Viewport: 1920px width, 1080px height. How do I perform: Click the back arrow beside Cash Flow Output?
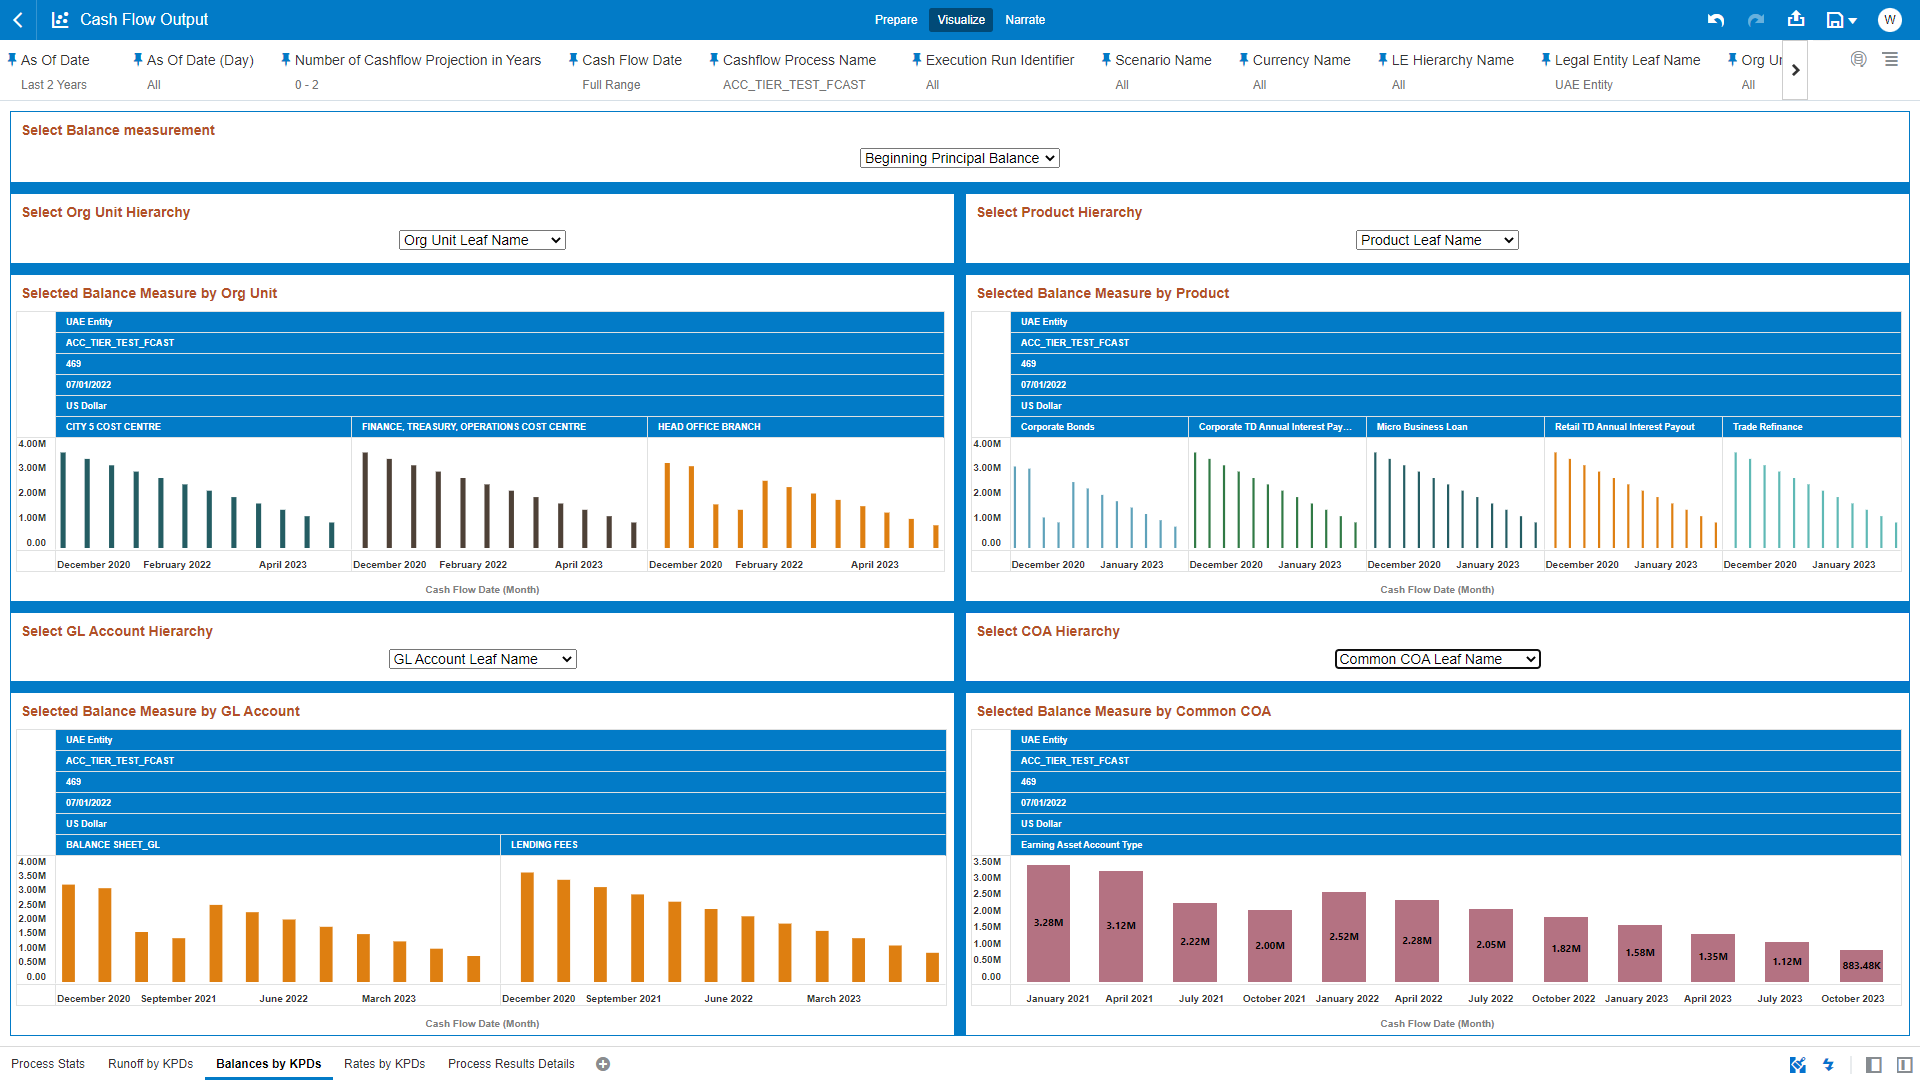point(18,20)
